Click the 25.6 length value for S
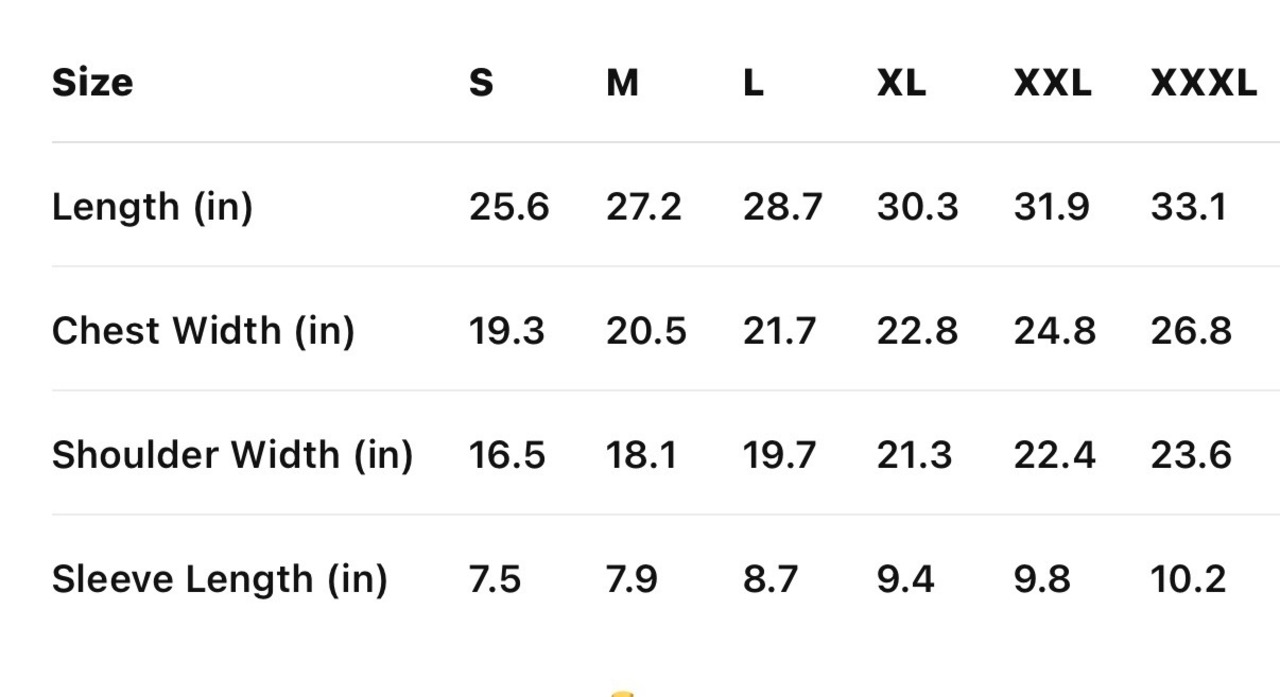The image size is (1280, 697). coord(509,207)
